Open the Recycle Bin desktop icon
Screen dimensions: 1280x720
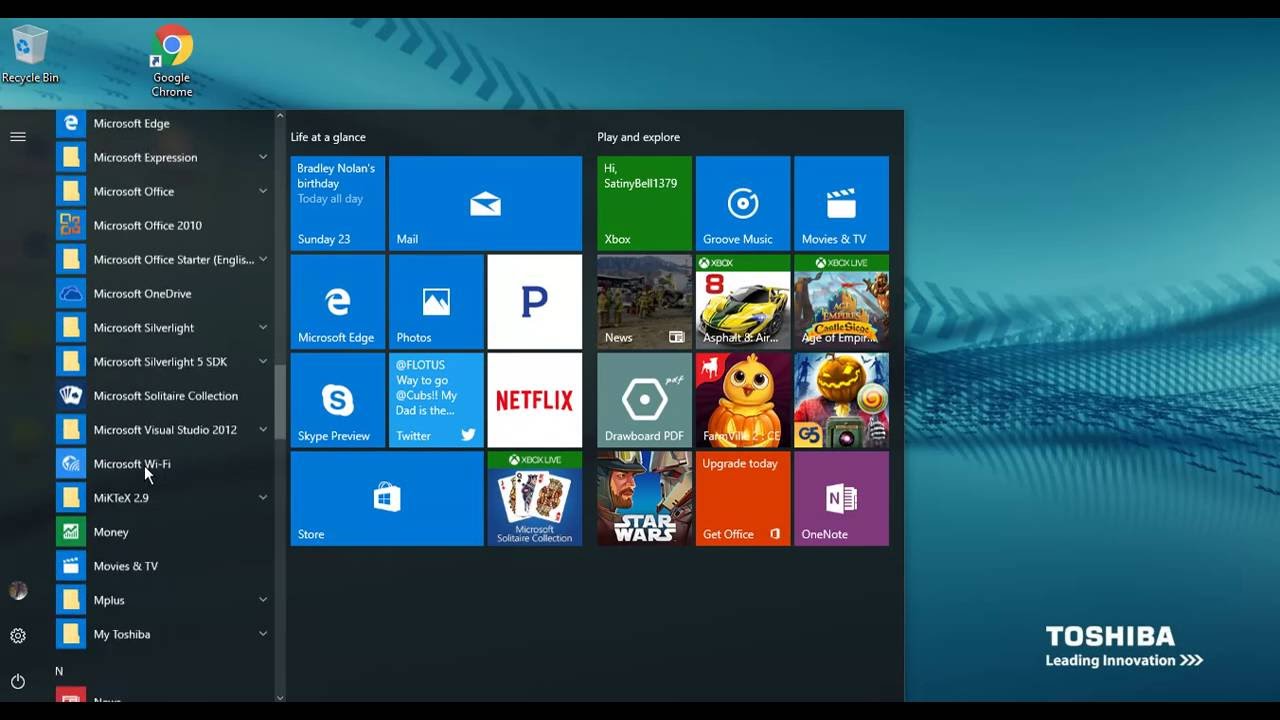point(30,55)
